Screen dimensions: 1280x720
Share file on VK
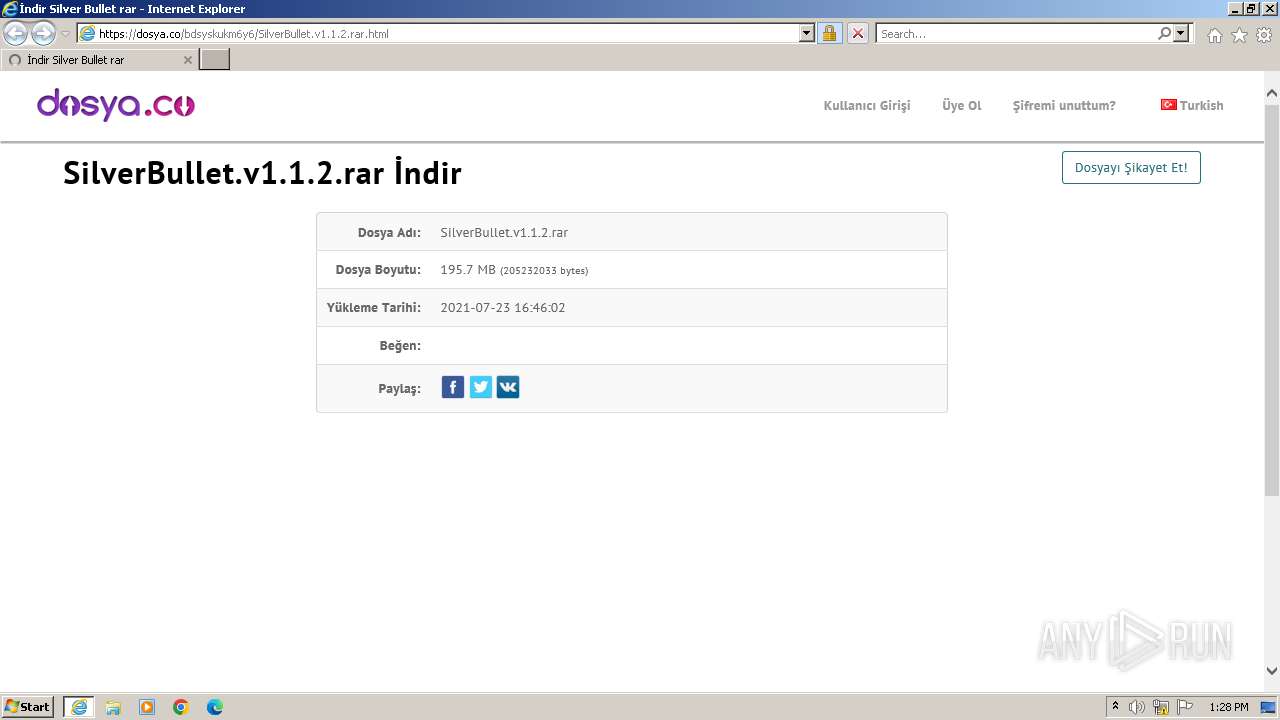tap(508, 387)
